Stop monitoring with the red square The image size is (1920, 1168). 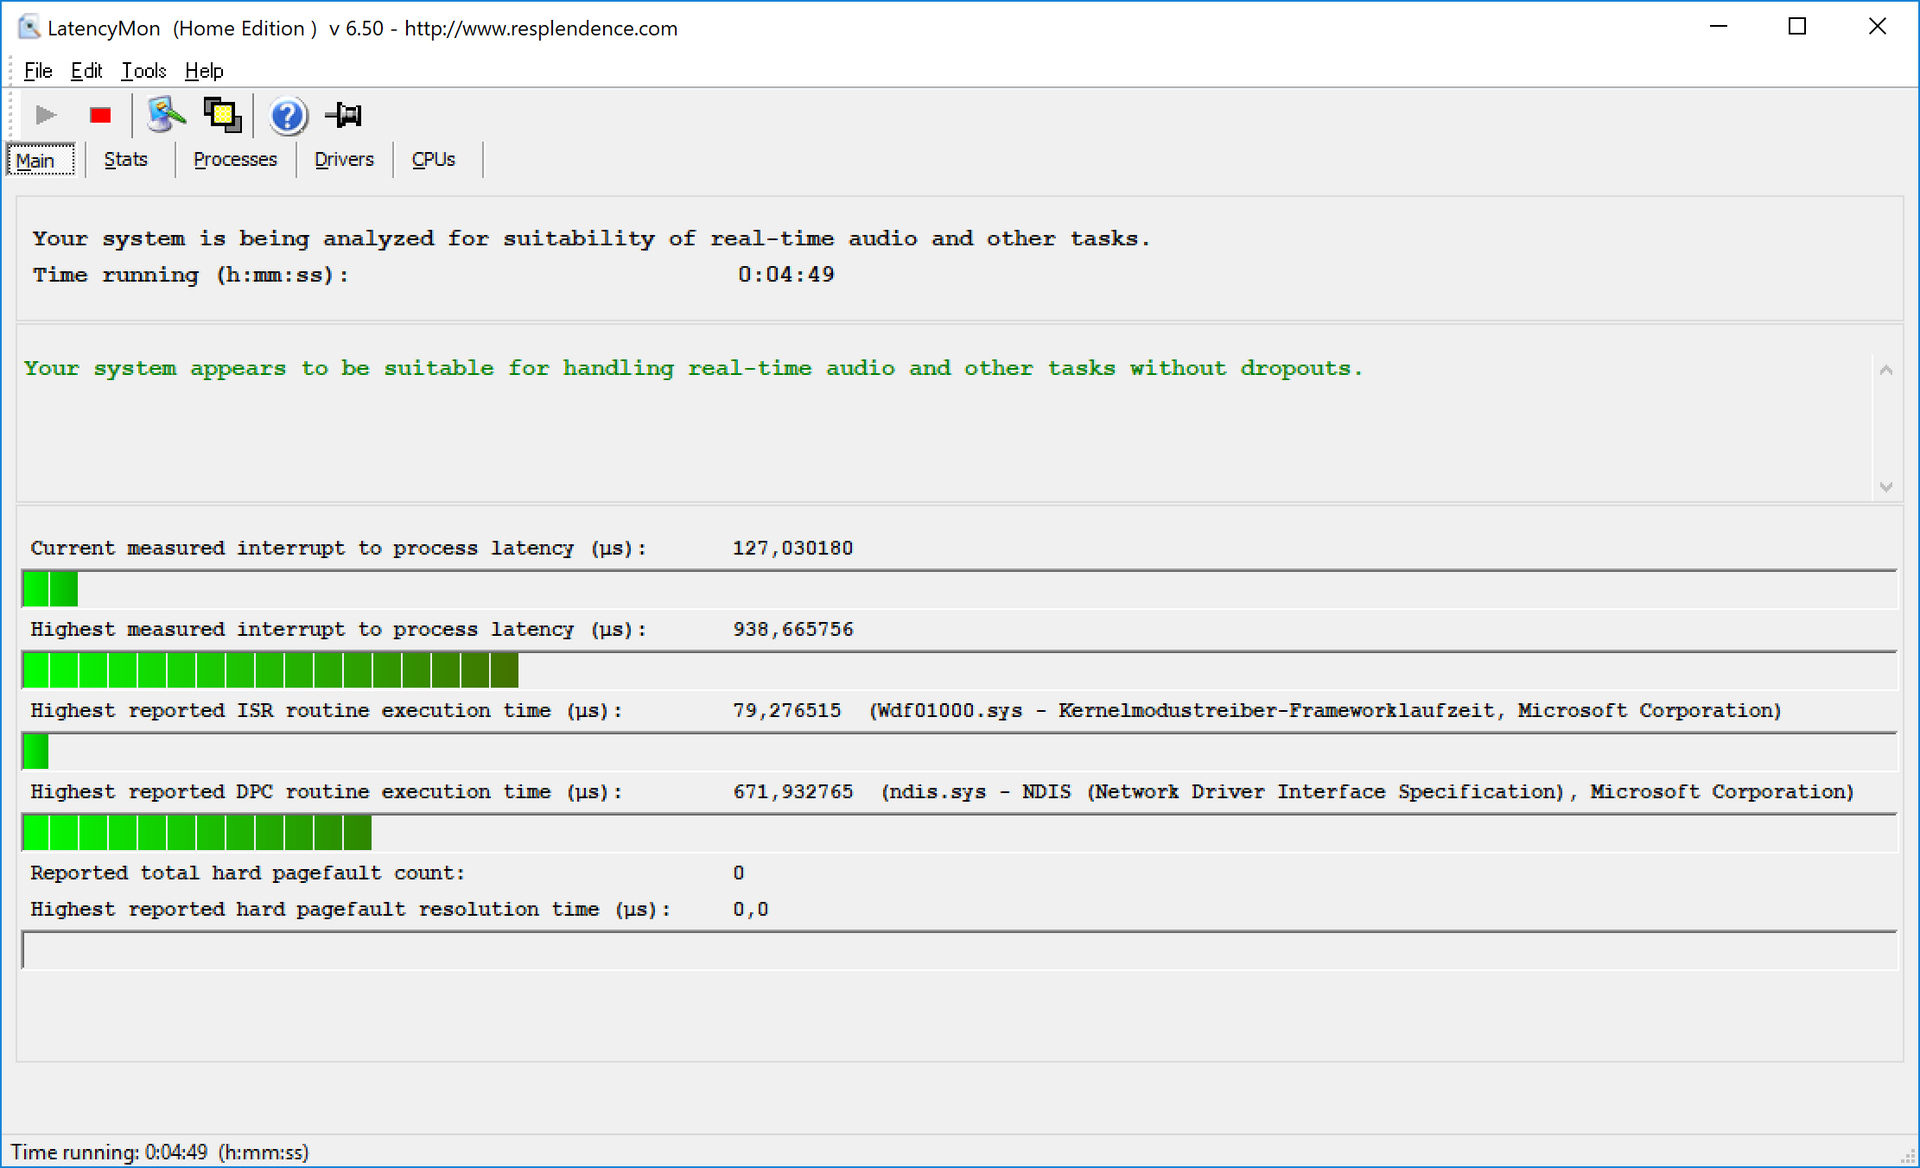click(100, 116)
